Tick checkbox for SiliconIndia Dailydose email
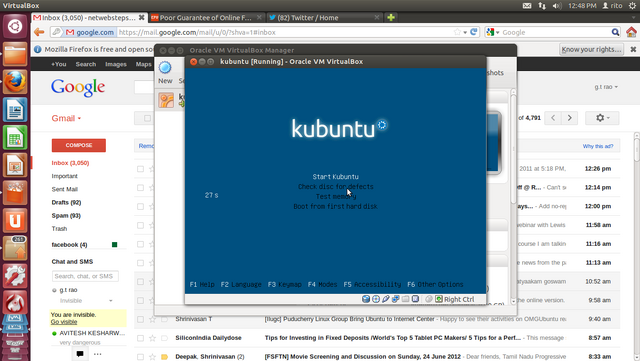Screen dimensions: 640x361 pos(140,338)
